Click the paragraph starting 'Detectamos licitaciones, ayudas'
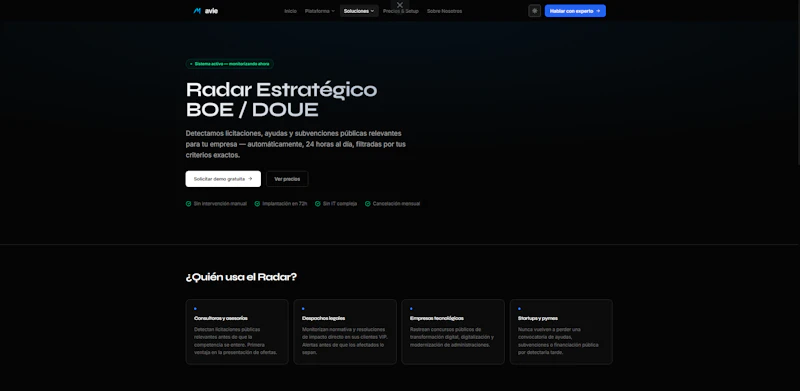The image size is (800, 391). [296, 144]
